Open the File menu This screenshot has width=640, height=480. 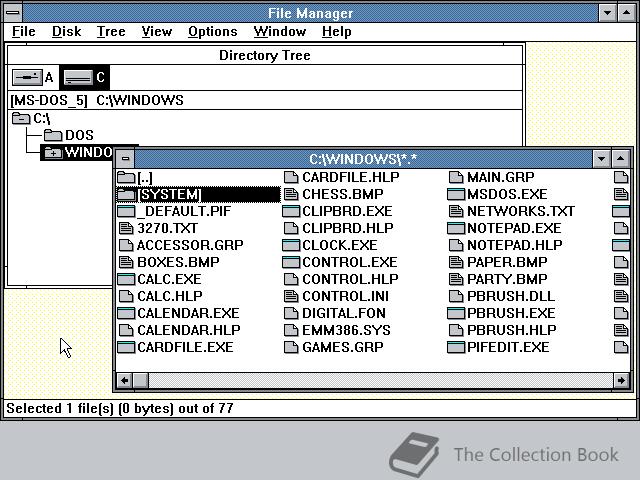pyautogui.click(x=23, y=31)
